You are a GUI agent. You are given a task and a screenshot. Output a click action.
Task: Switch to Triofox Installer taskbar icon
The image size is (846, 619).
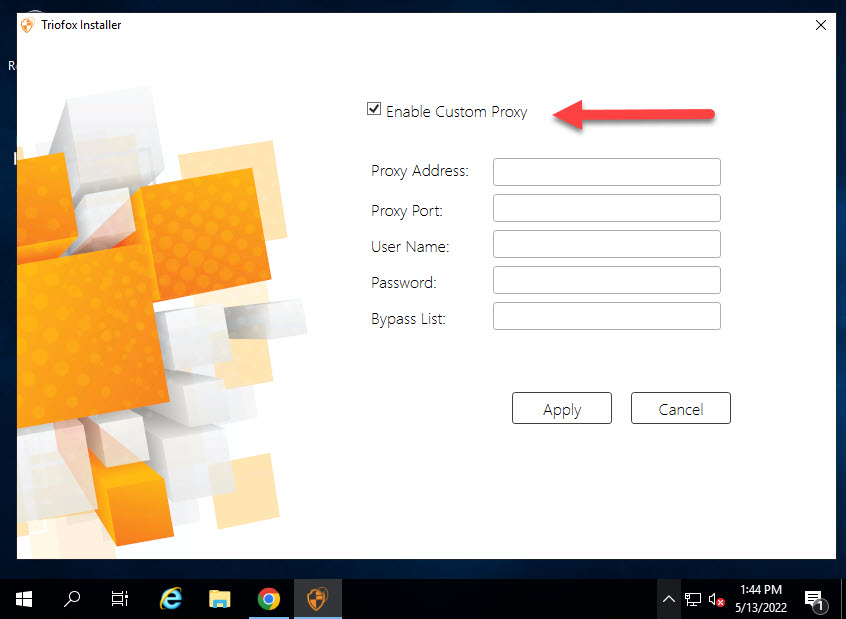[317, 599]
